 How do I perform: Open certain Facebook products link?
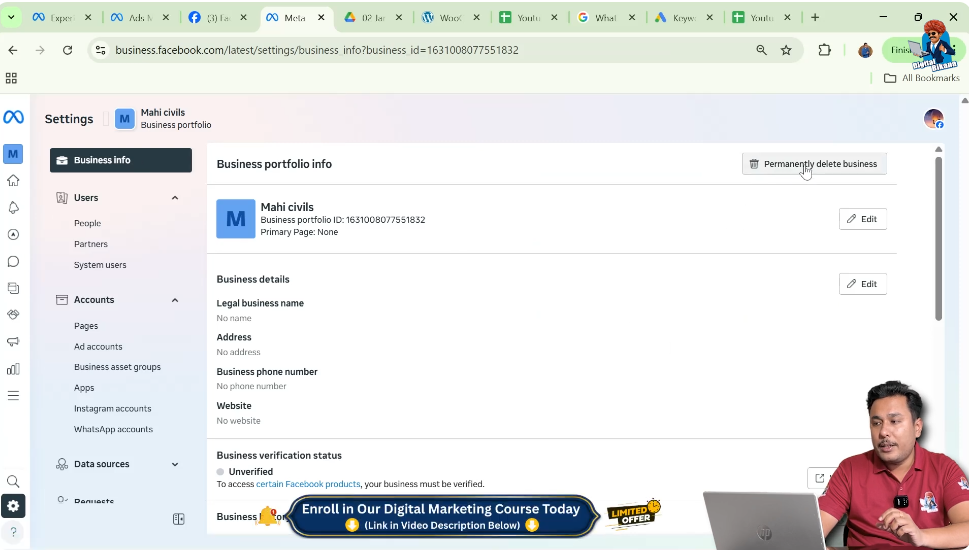click(308, 484)
